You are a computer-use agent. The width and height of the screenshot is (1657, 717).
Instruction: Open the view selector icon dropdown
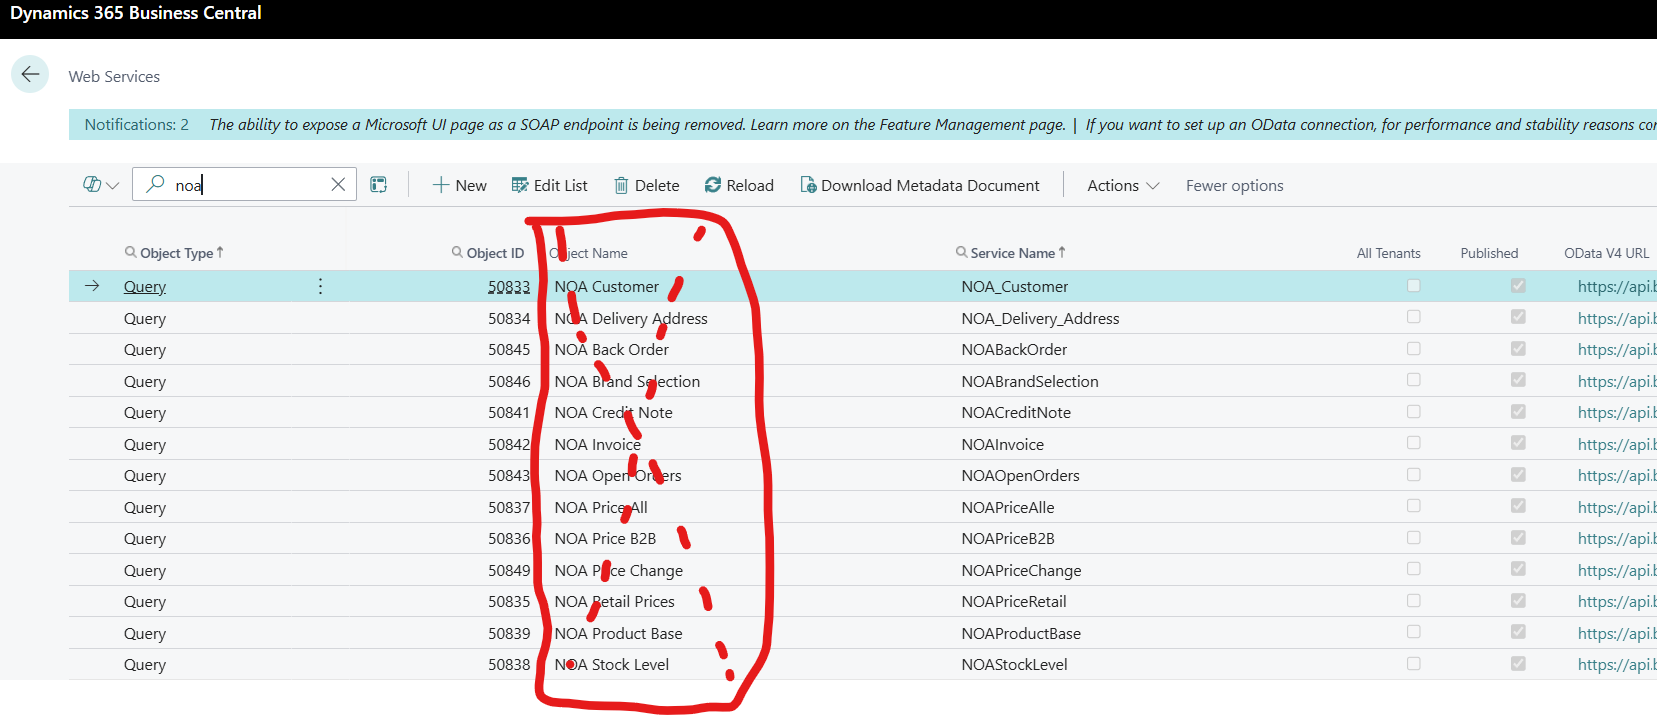101,185
